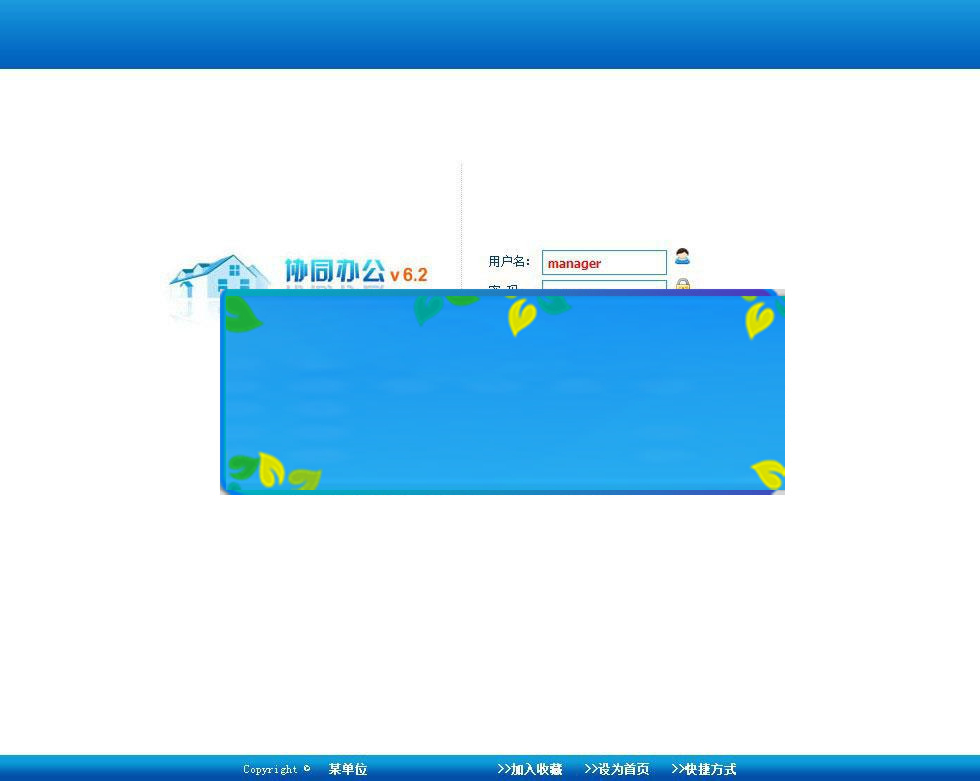Screen dimensions: 980x781
Task: Click the blue gradient header bar at the top
Action: pos(490,33)
